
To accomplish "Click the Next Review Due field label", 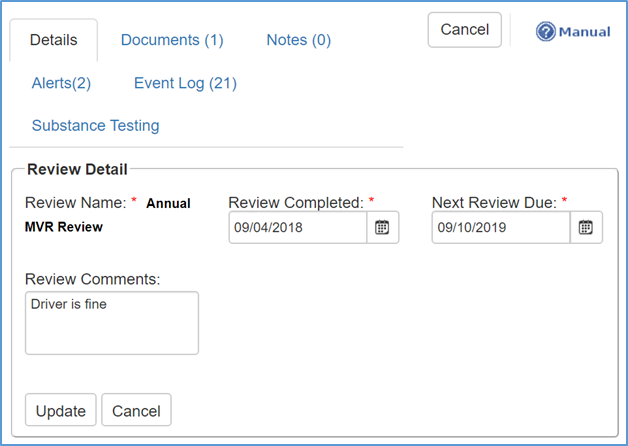I will pos(494,203).
